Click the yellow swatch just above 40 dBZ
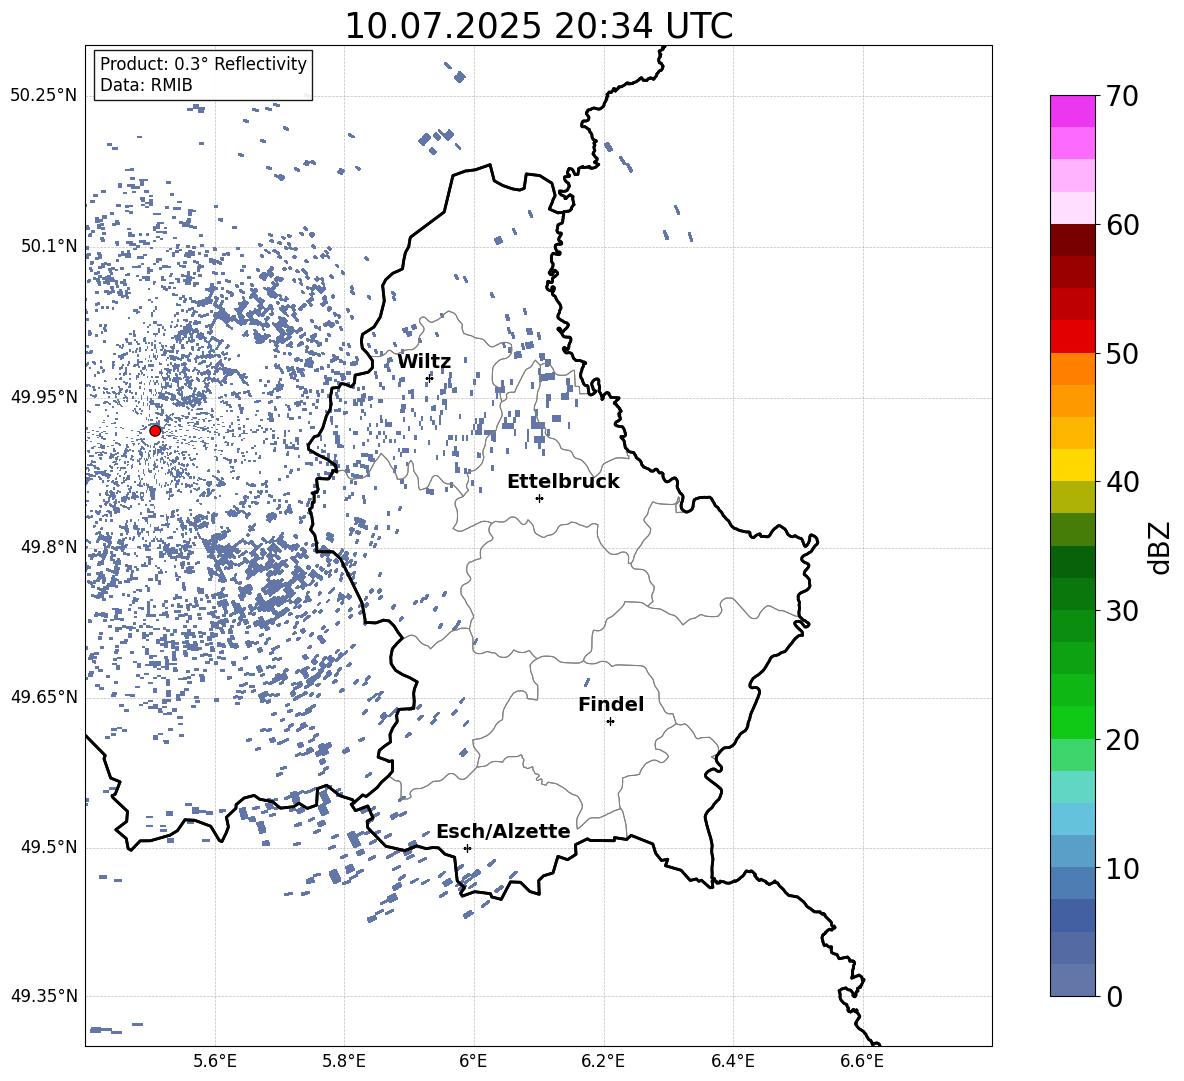Screen dimensions: 1184x1081 tap(1072, 465)
